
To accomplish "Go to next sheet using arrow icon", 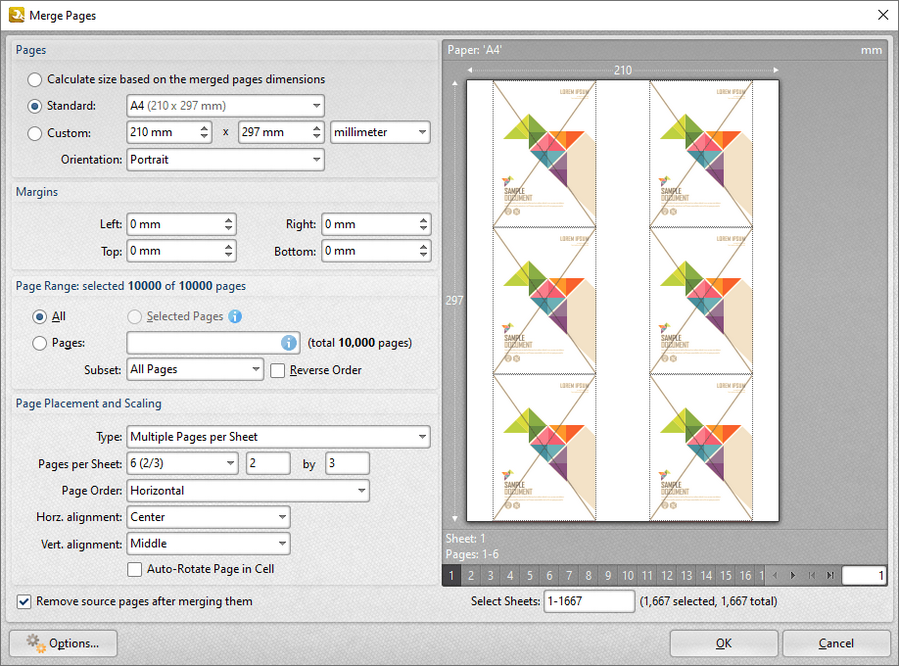I will point(792,575).
